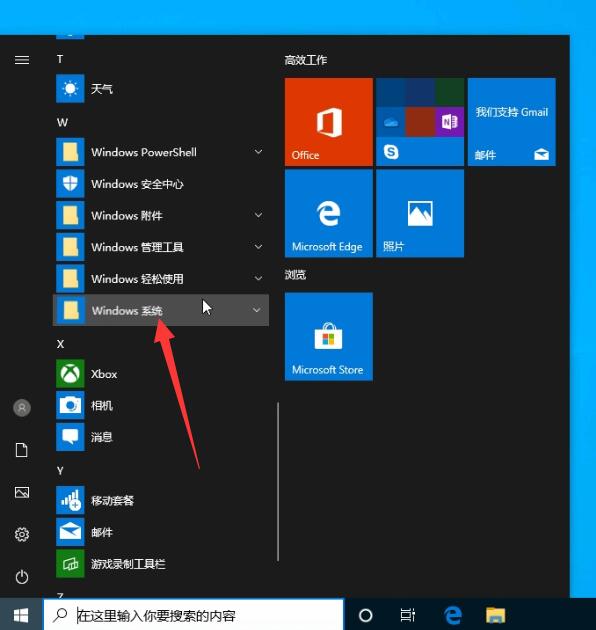
Task: Open the Camera (相机) app icon
Action: [x=70, y=405]
